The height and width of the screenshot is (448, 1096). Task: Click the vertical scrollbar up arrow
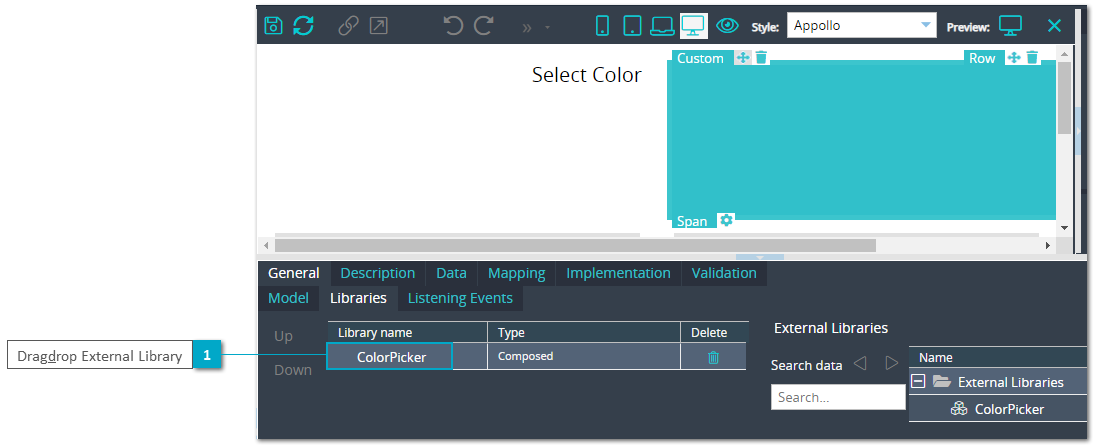pyautogui.click(x=1064, y=53)
